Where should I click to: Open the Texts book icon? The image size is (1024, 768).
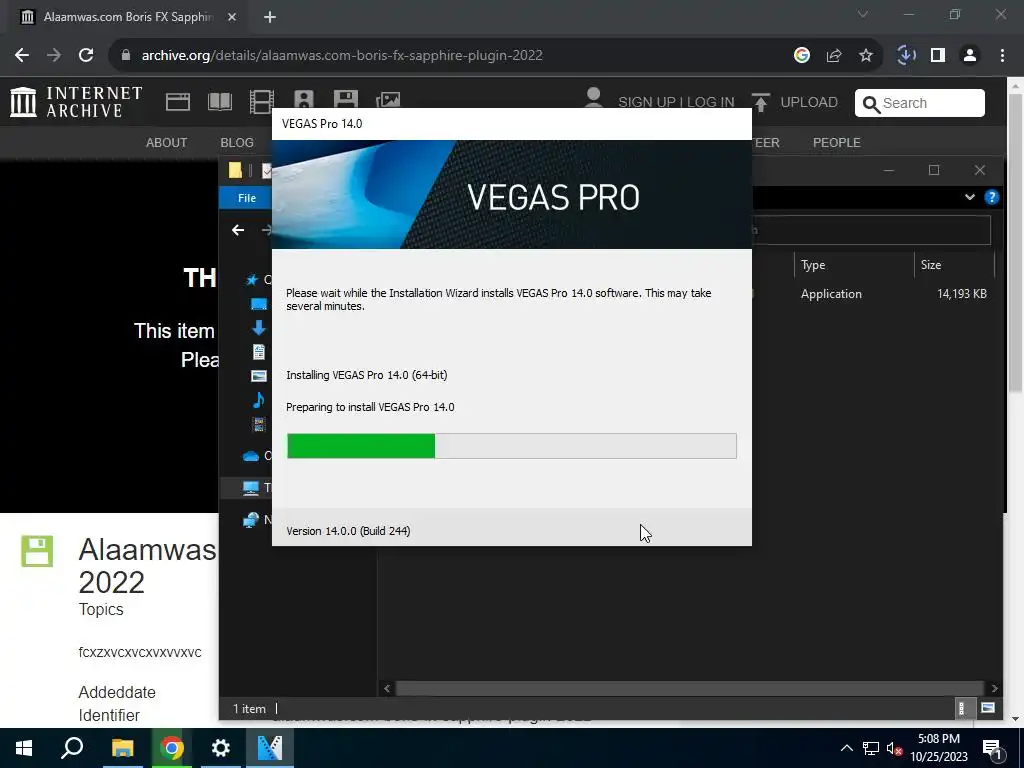tap(219, 102)
